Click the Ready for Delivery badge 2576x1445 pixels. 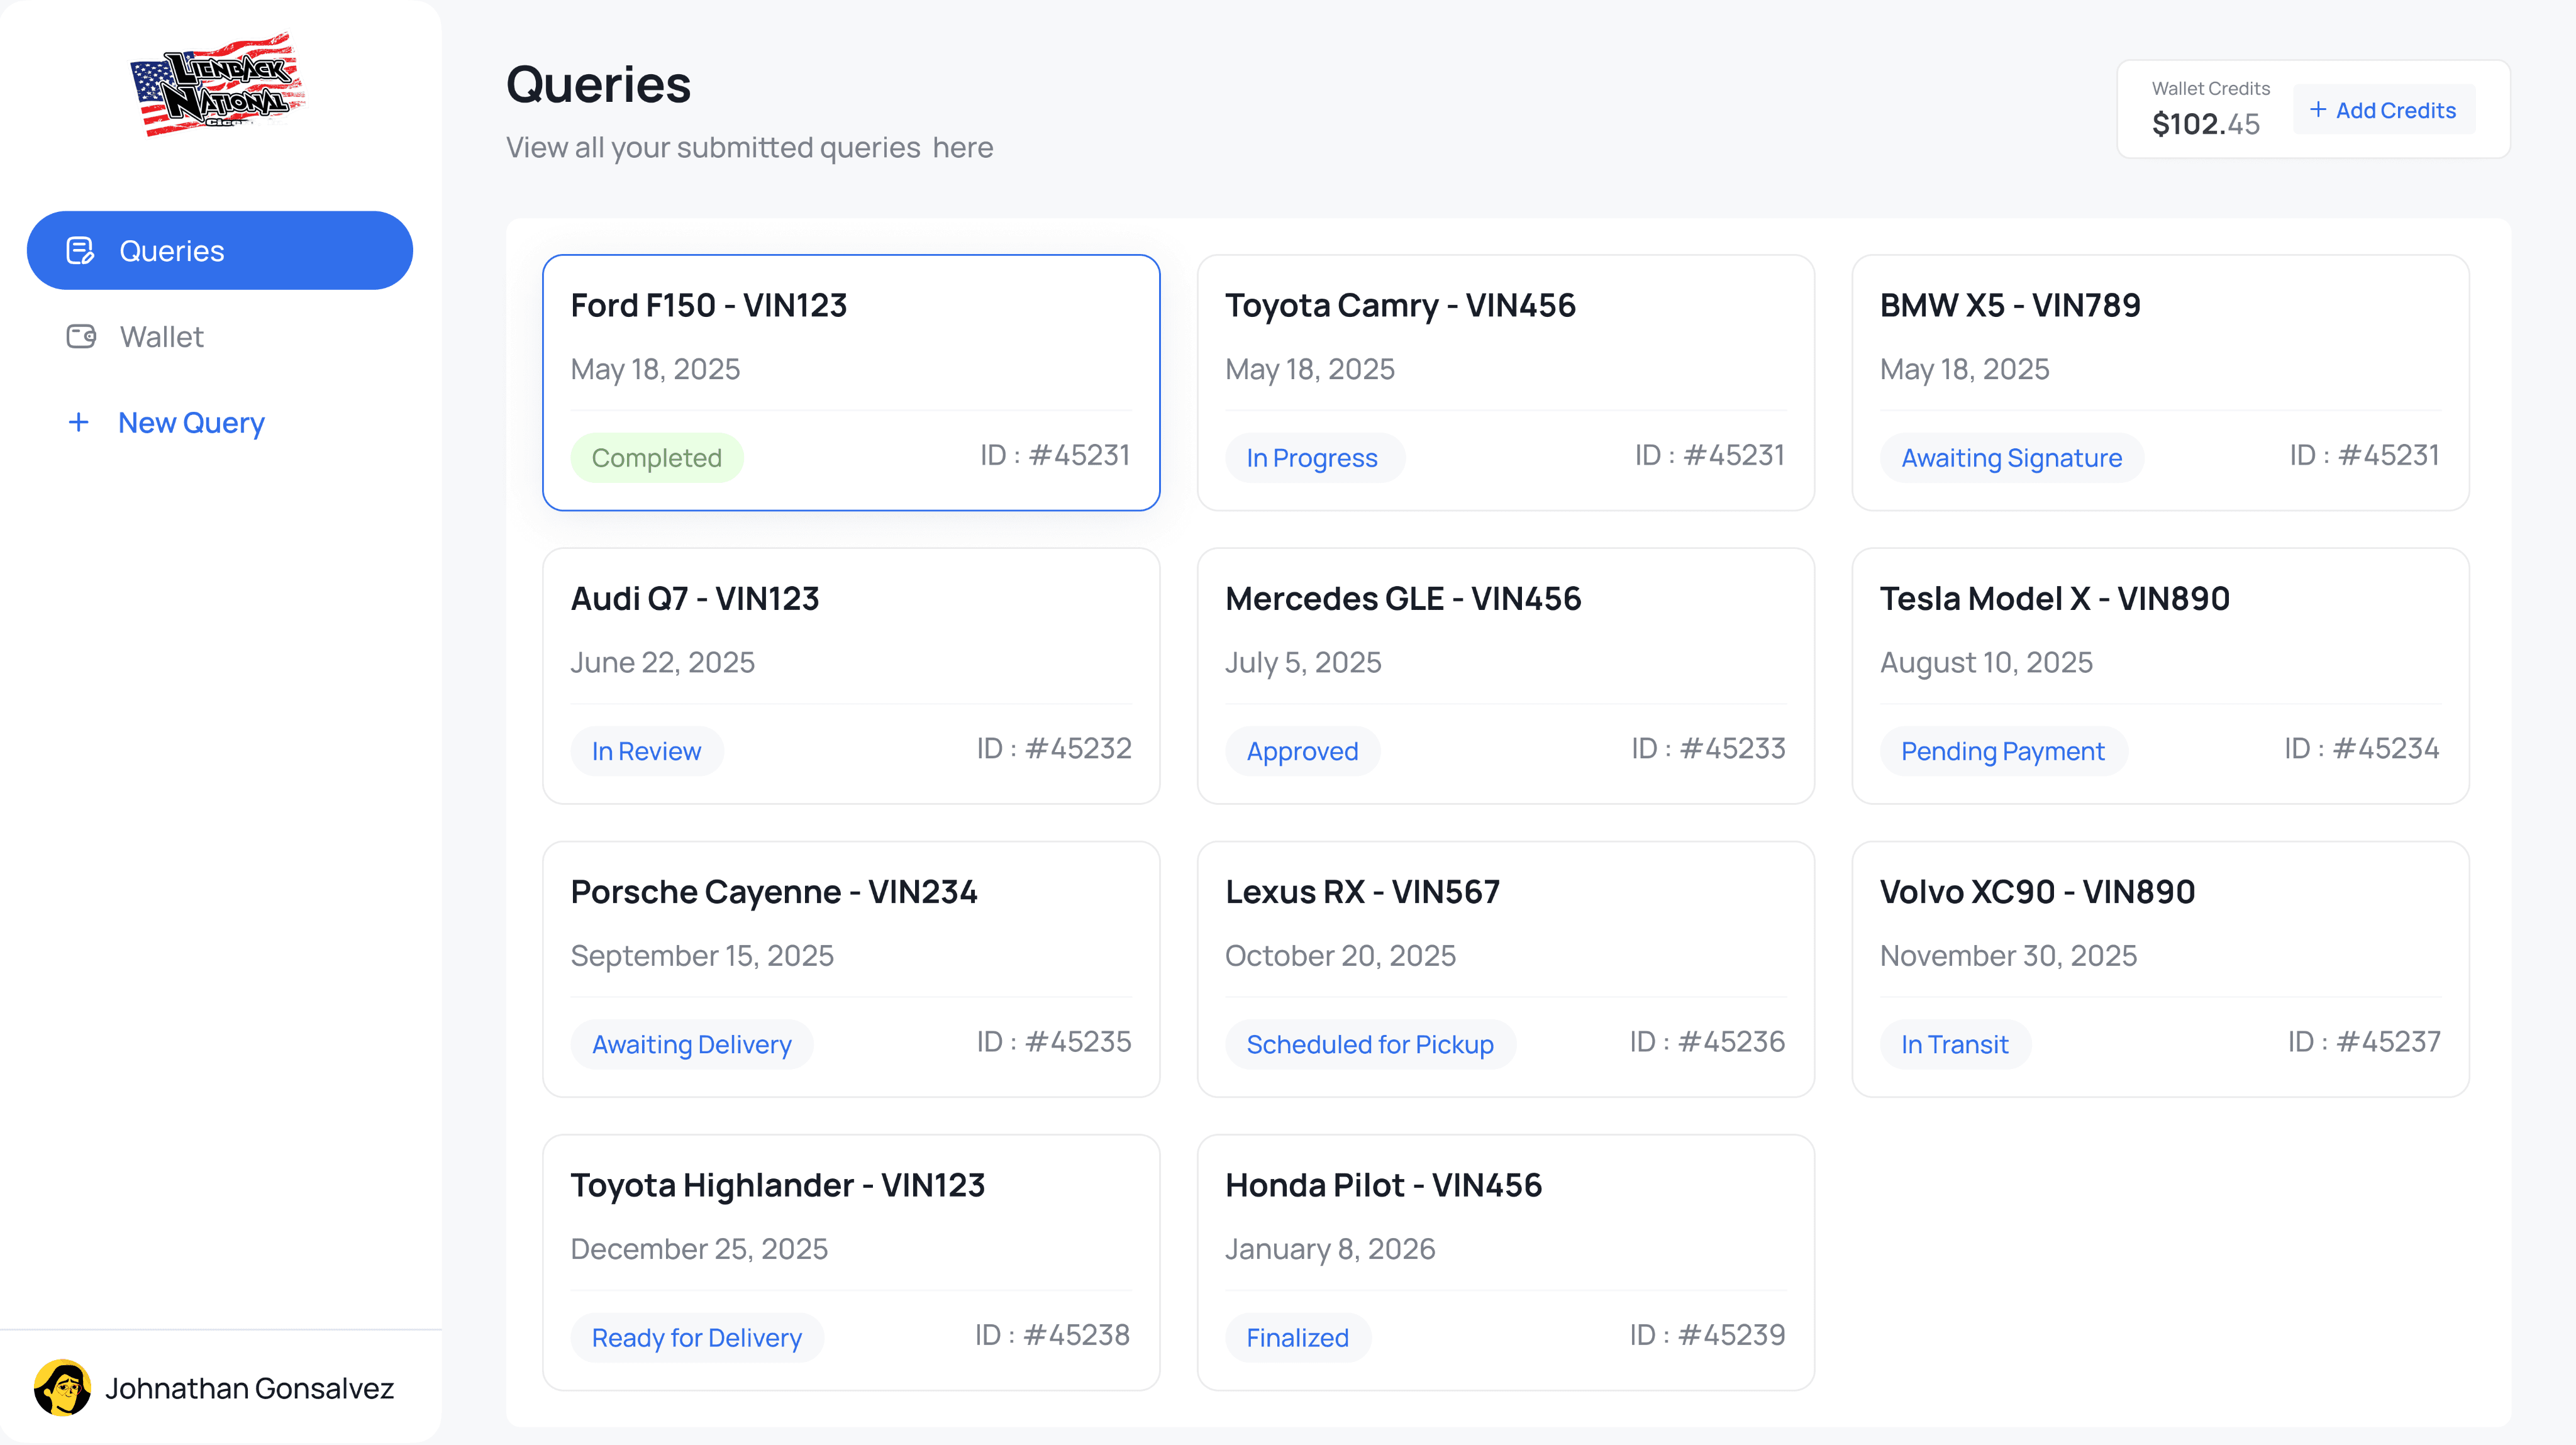tap(697, 1337)
